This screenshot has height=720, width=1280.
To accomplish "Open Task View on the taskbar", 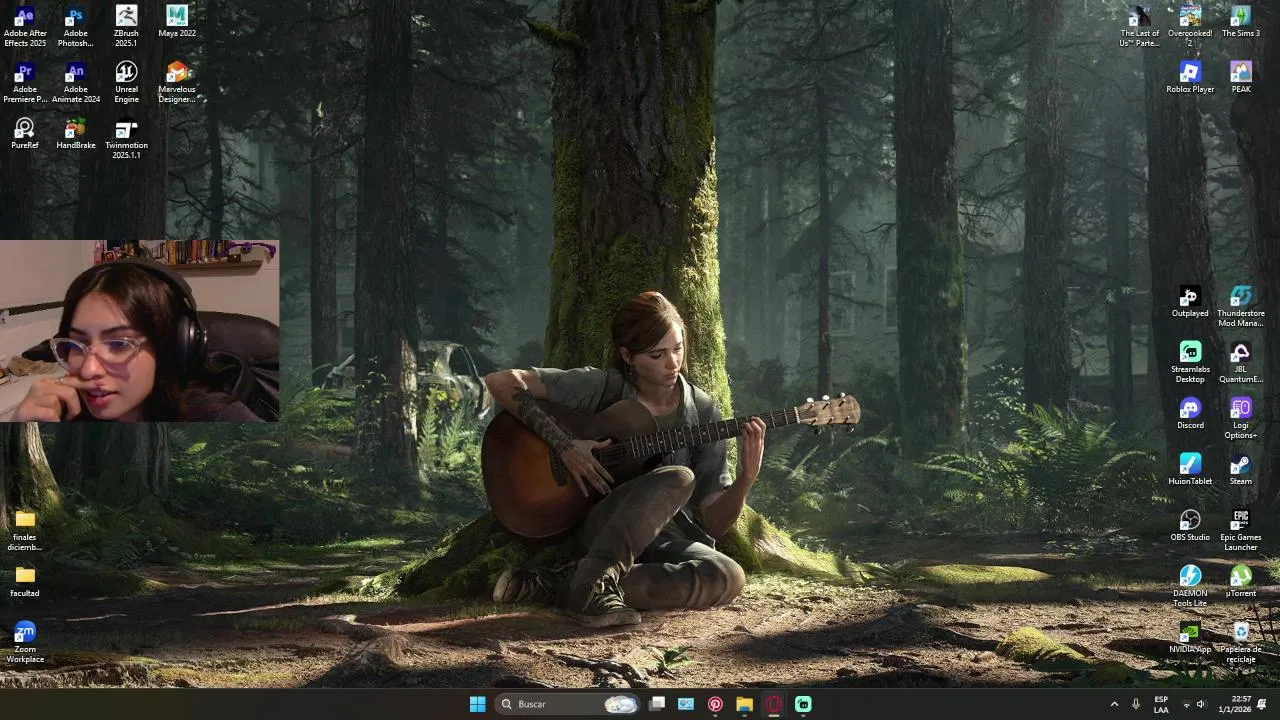I will click(x=657, y=704).
